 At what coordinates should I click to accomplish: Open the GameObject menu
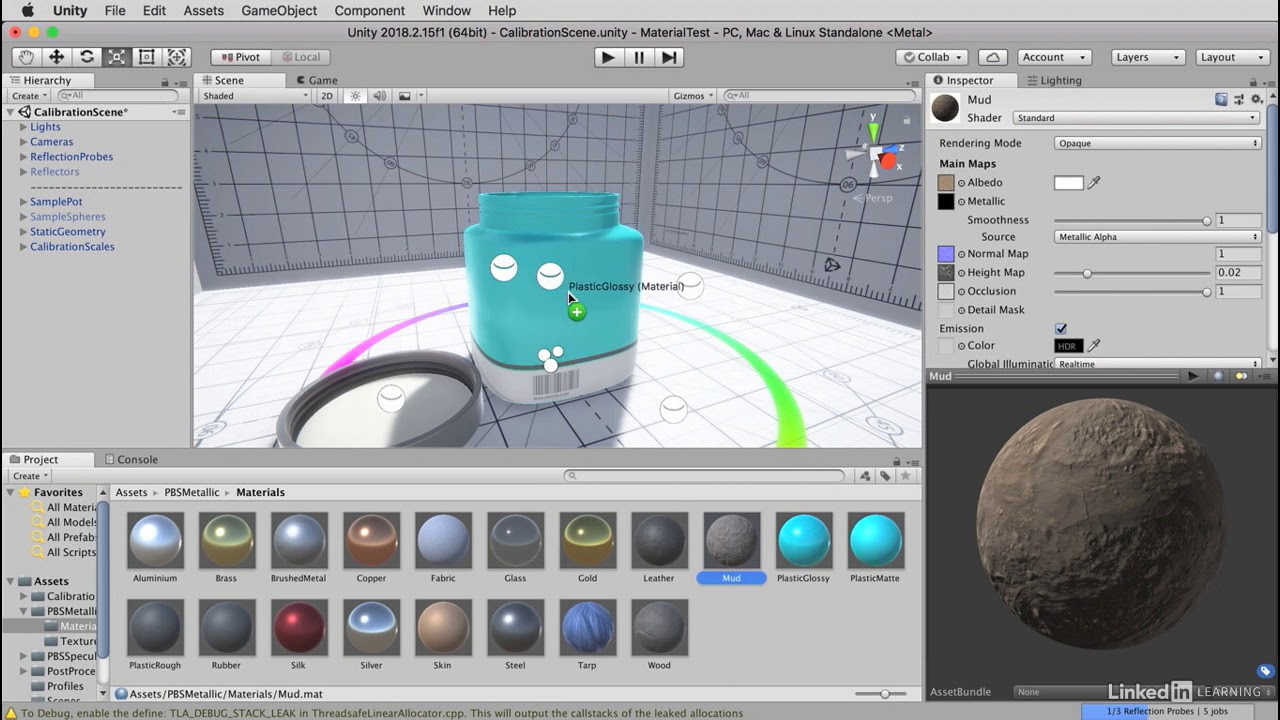pos(279,11)
